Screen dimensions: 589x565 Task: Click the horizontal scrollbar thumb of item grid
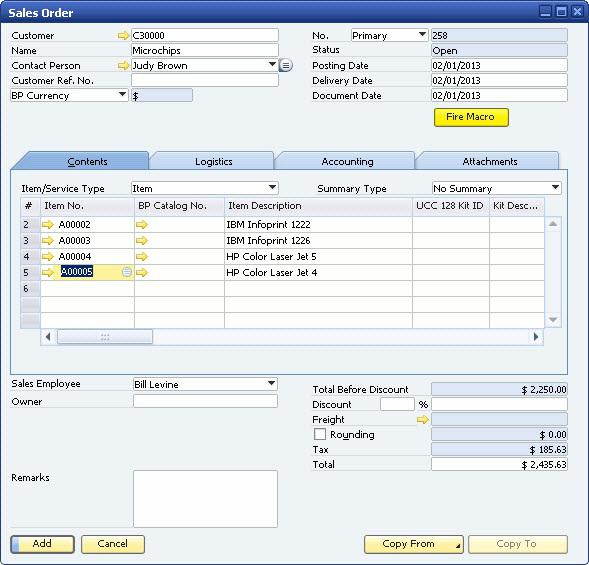point(105,337)
